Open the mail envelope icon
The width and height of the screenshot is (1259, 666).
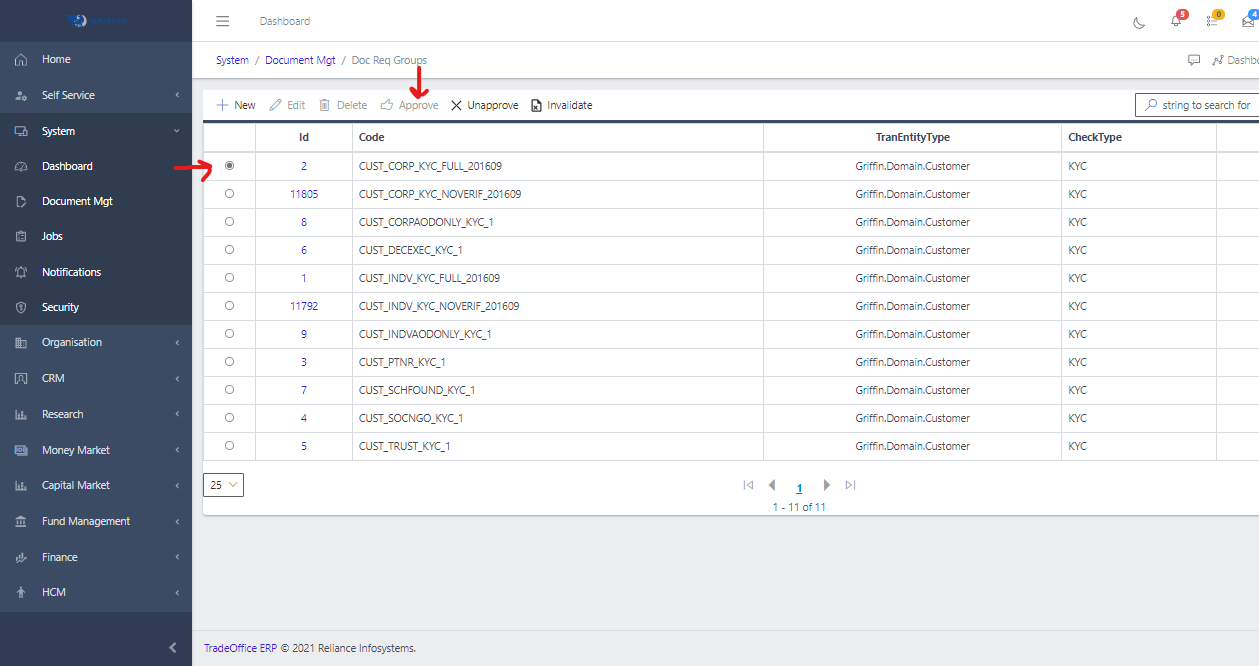tap(1247, 22)
